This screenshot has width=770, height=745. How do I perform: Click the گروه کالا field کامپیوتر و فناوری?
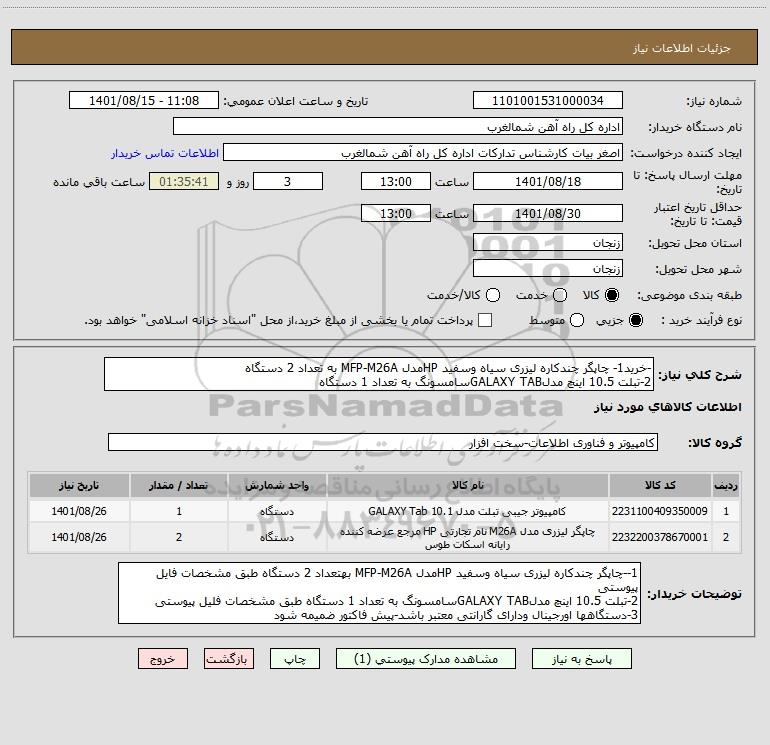click(383, 442)
